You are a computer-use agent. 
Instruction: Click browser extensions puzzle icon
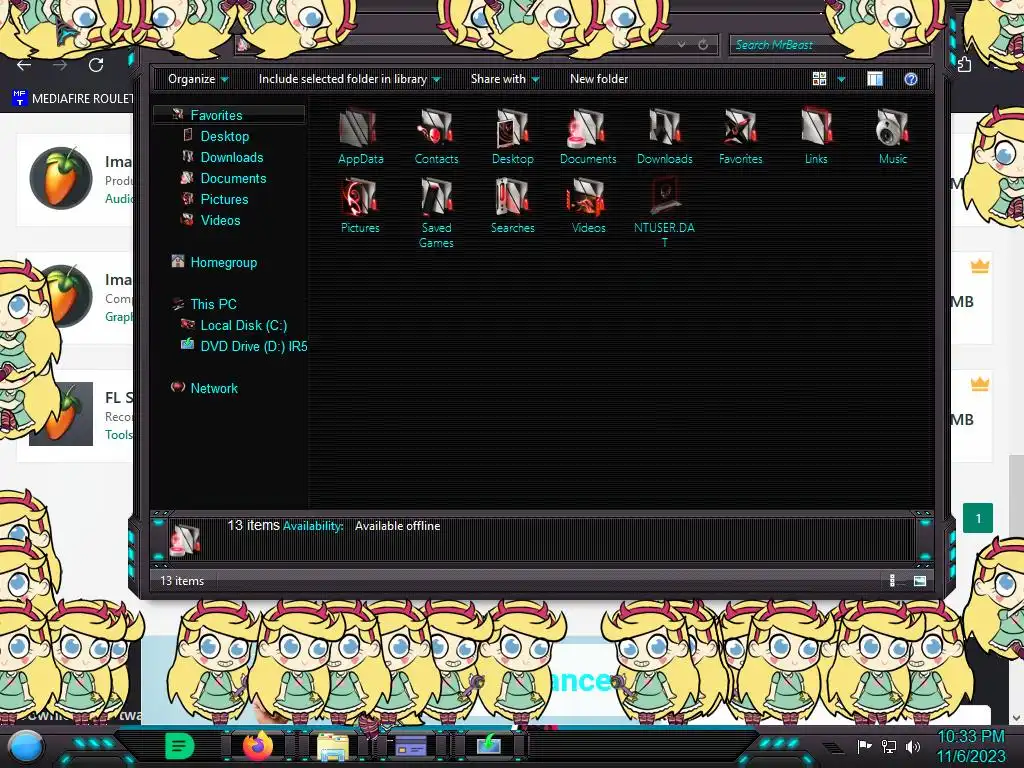pos(965,64)
